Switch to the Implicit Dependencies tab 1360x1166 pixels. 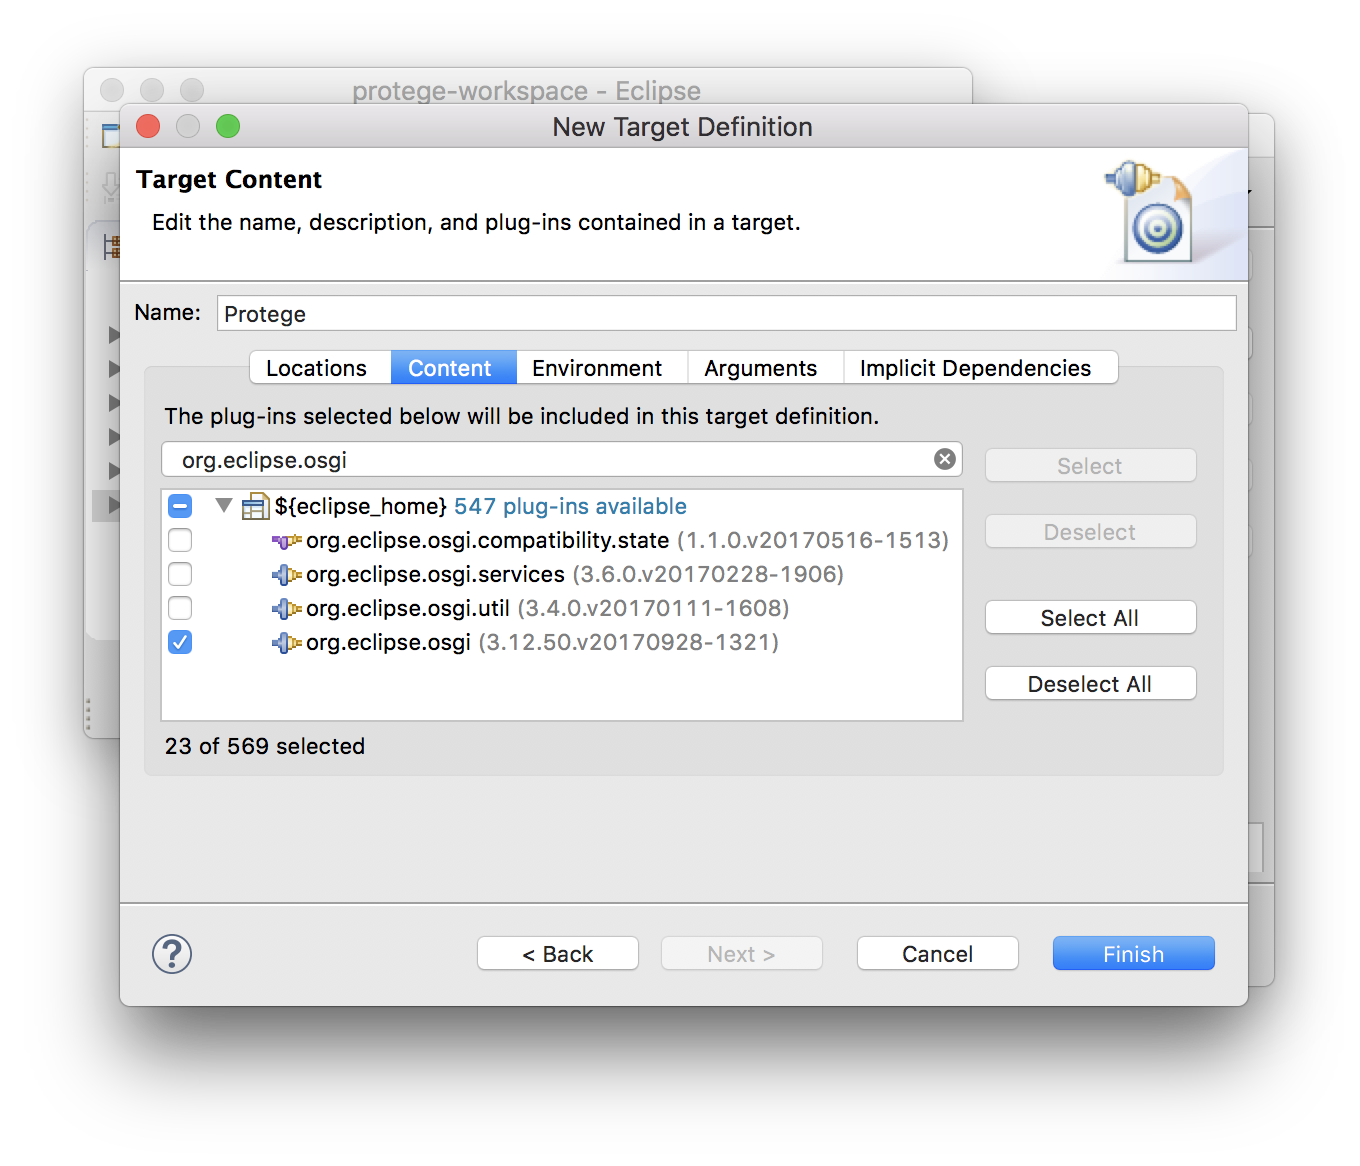pyautogui.click(x=980, y=368)
